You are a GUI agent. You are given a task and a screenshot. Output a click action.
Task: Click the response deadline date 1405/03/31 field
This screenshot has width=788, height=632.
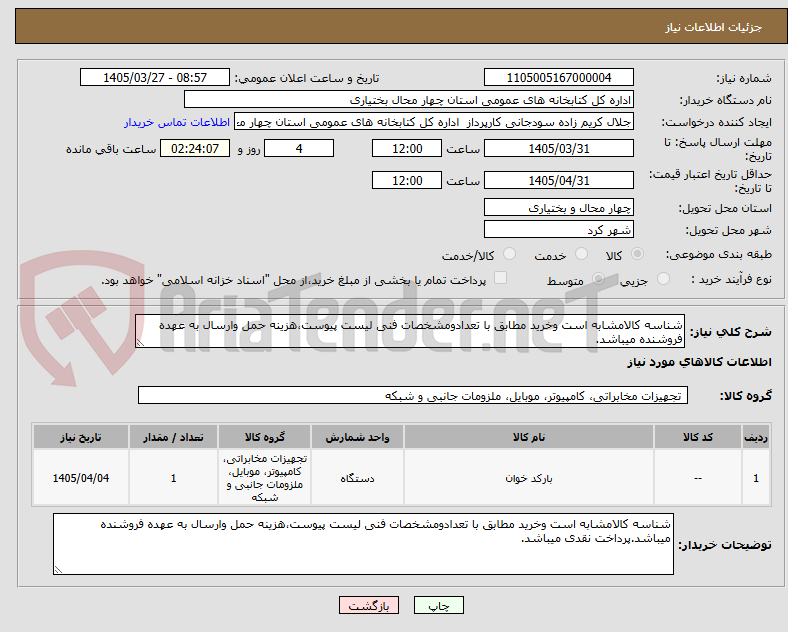pos(559,149)
